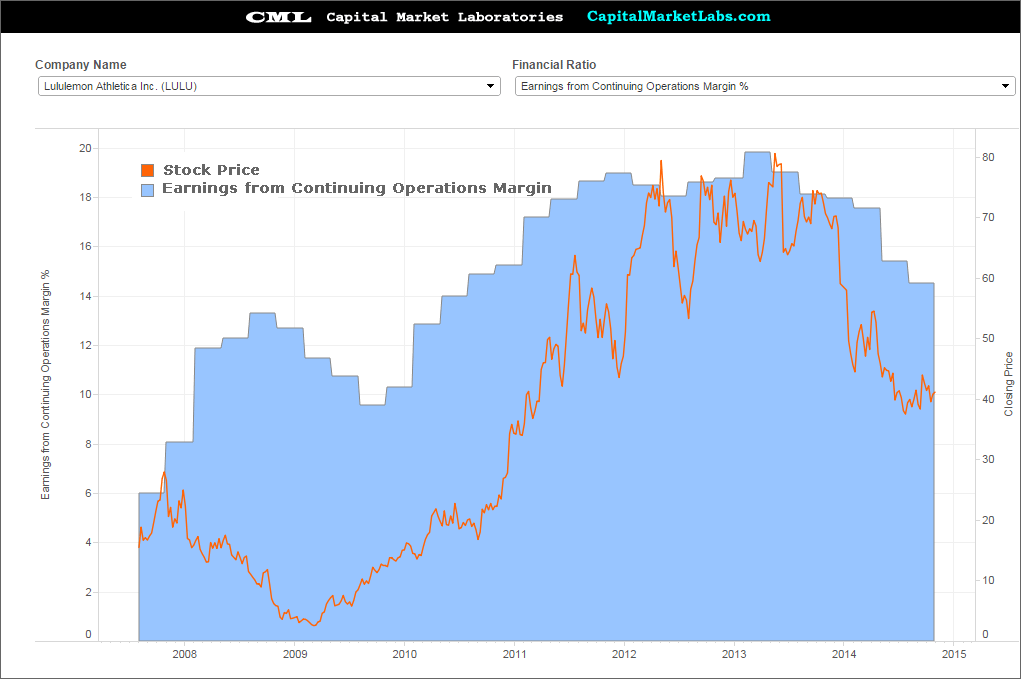This screenshot has height=679, width=1021.
Task: Click the orange Stock Price legend swatch
Action: [x=148, y=171]
